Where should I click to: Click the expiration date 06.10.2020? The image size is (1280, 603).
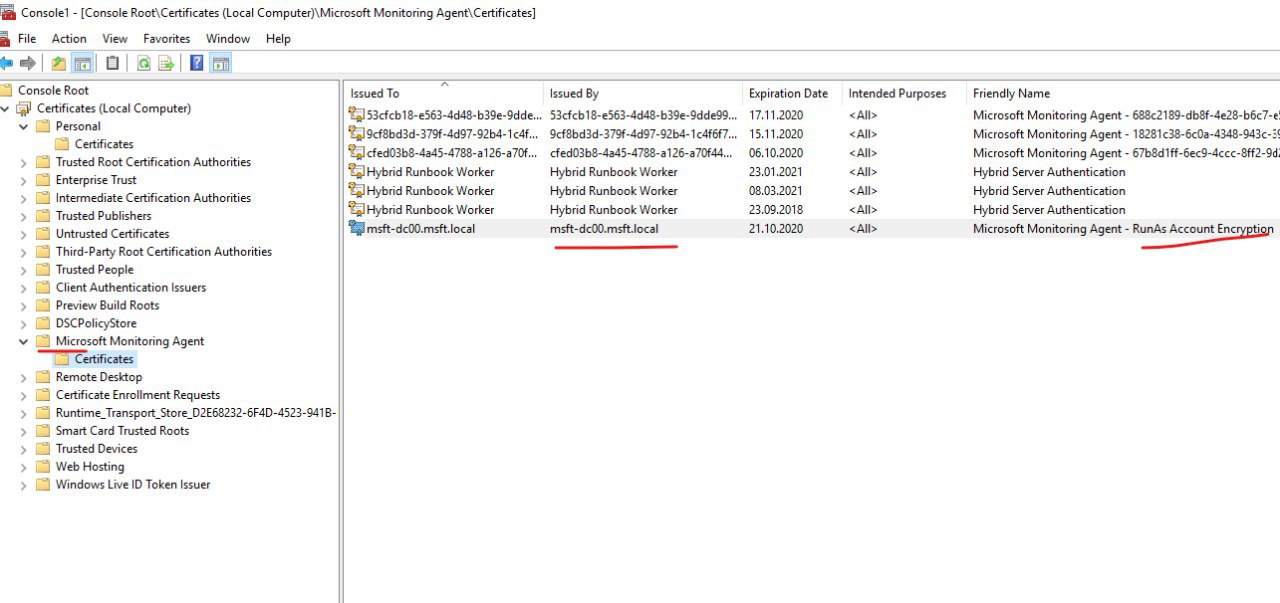click(x=776, y=153)
